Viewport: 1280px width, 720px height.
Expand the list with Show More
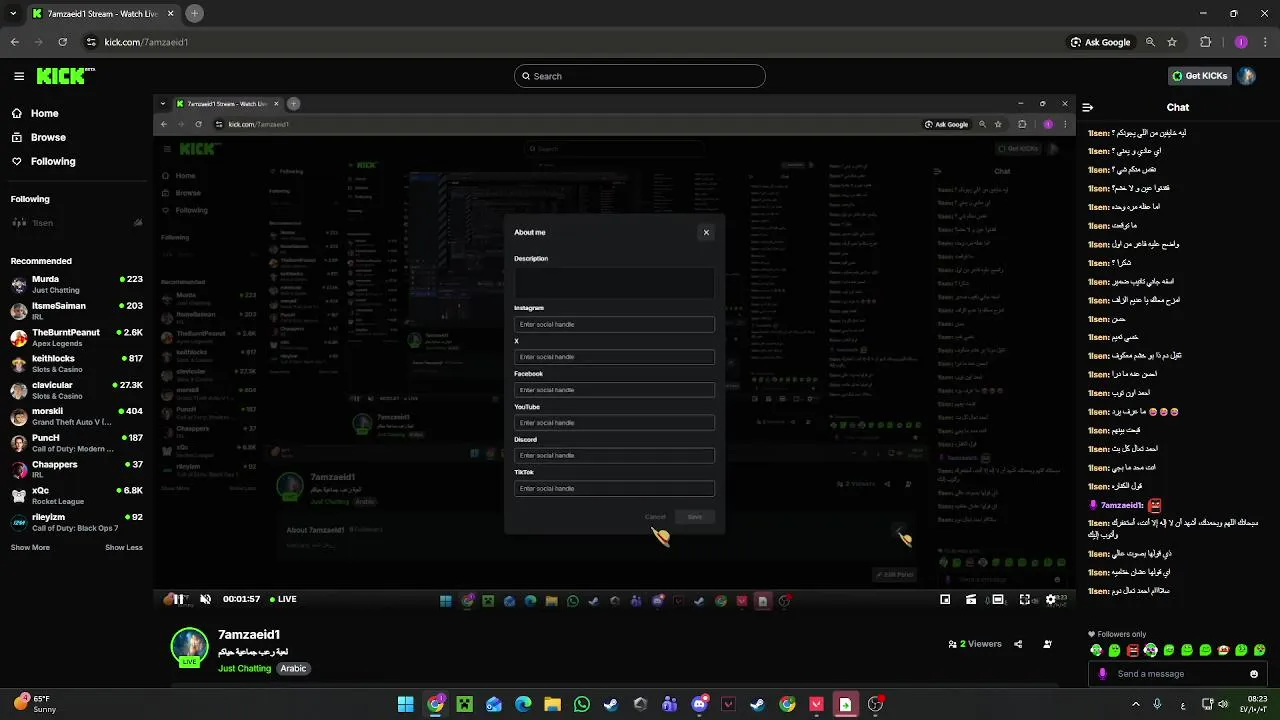tap(30, 547)
